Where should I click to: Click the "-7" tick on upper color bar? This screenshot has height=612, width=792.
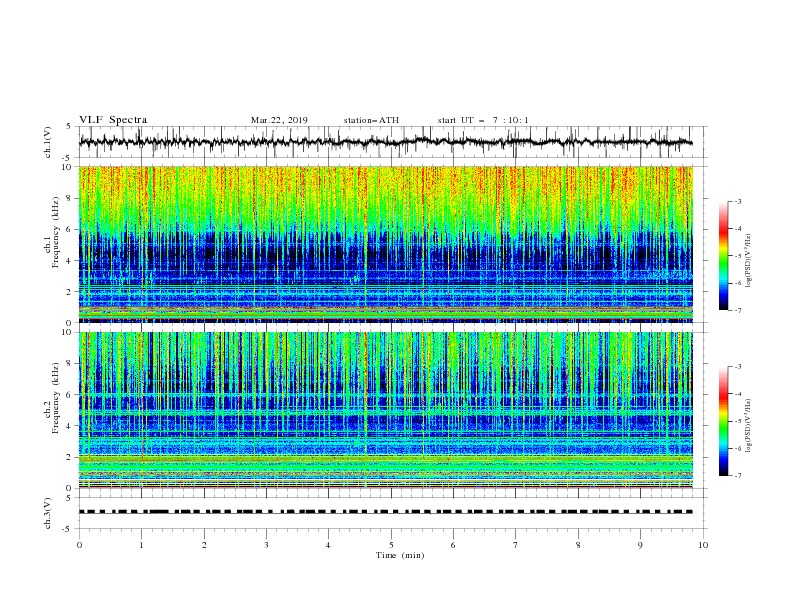coord(738,311)
